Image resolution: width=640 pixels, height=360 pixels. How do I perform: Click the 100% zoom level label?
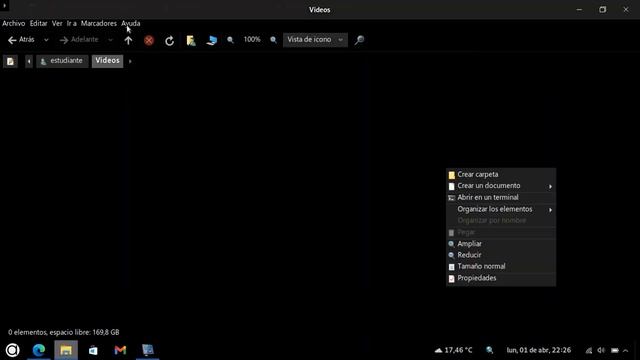point(252,40)
